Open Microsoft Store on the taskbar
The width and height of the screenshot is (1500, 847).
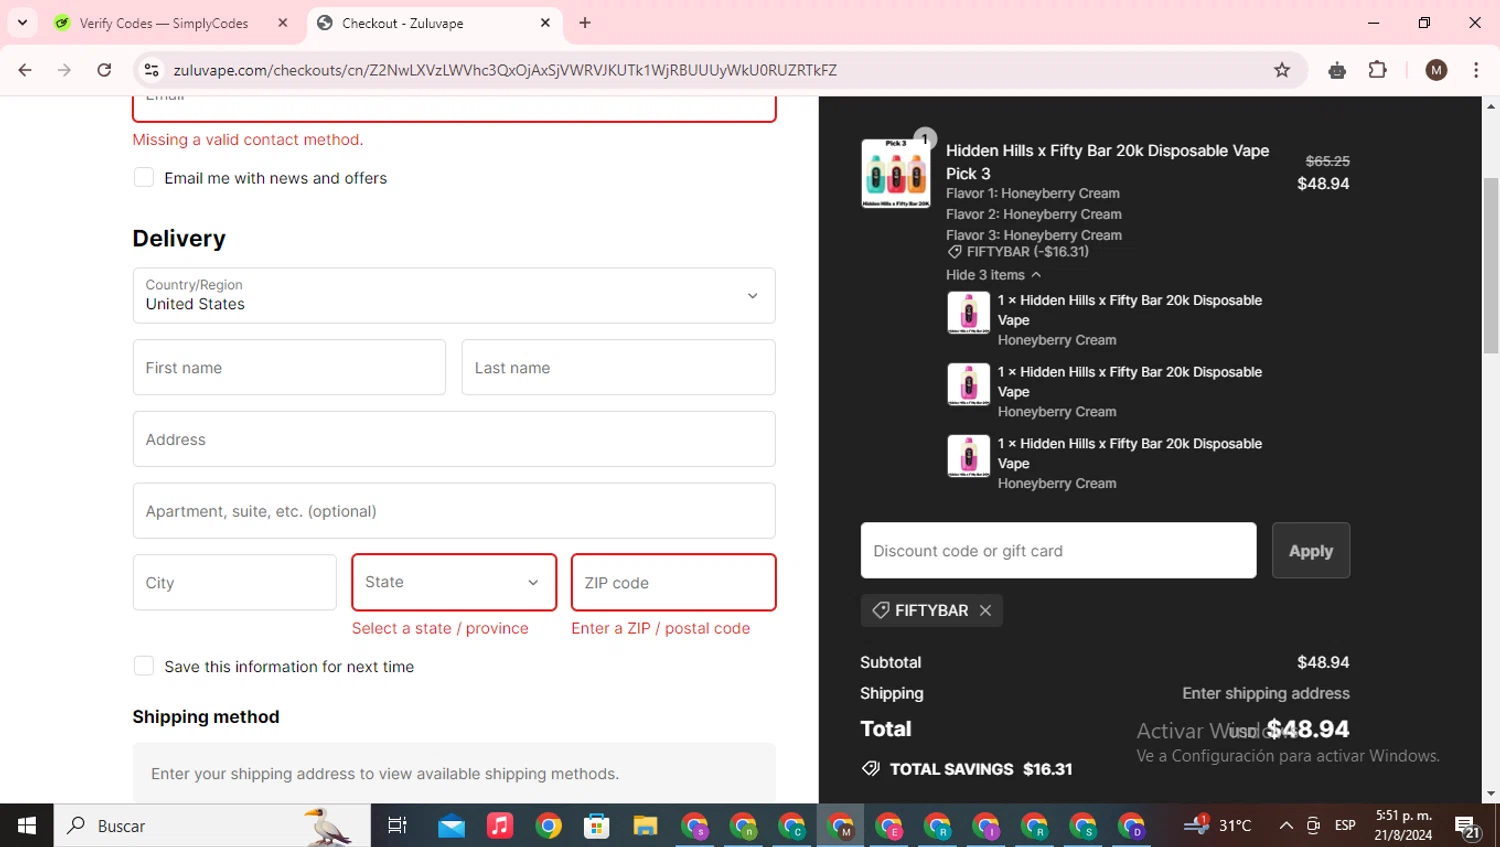[x=597, y=825]
